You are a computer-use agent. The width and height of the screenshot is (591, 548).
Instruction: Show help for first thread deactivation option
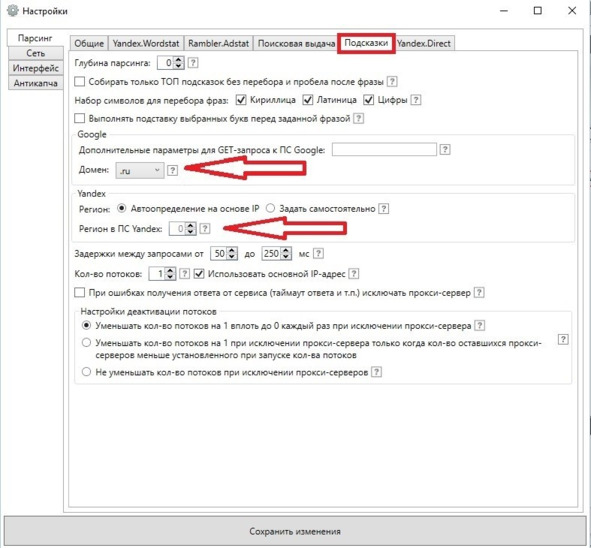point(480,326)
